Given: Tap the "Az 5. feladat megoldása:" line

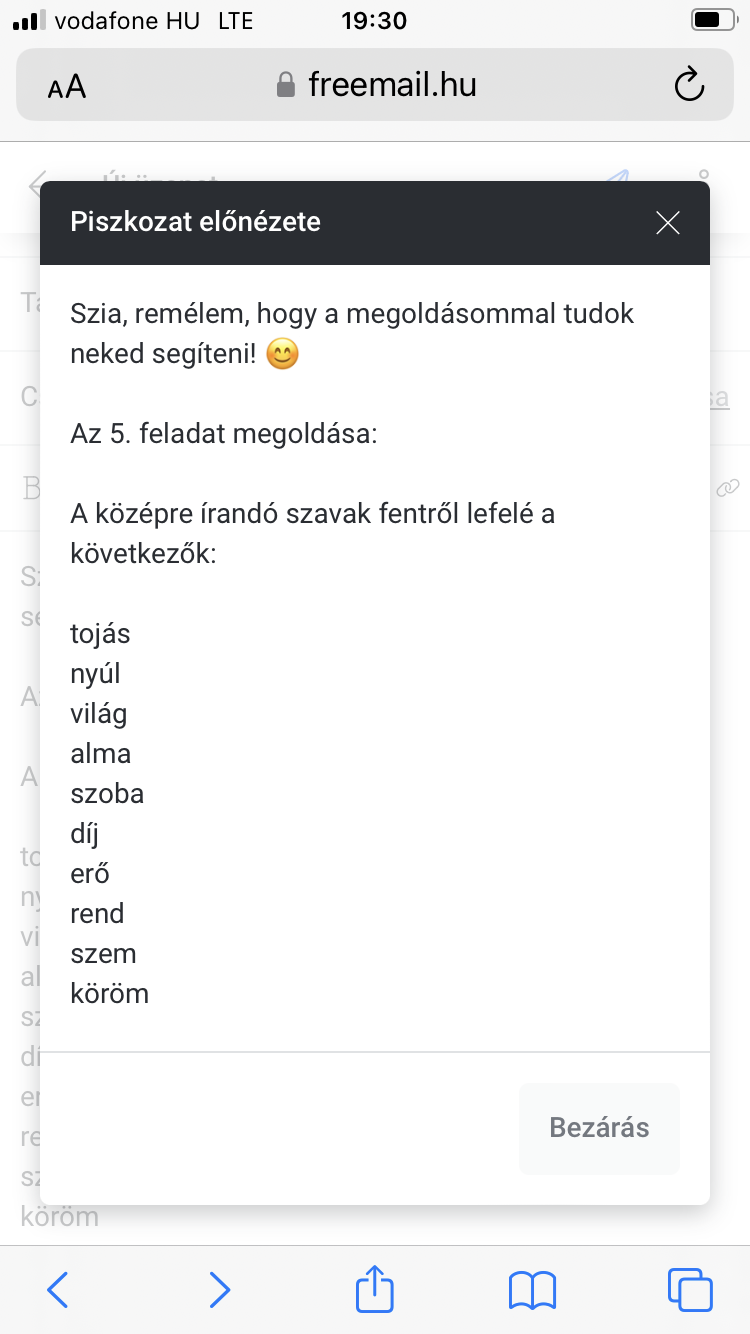Looking at the screenshot, I should pos(223,435).
